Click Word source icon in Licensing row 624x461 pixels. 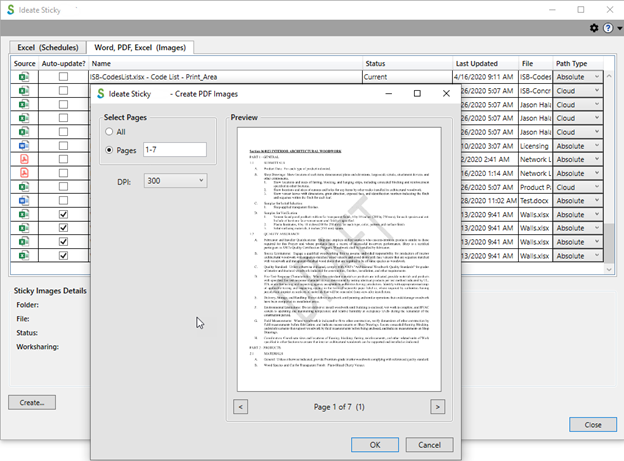tap(24, 145)
